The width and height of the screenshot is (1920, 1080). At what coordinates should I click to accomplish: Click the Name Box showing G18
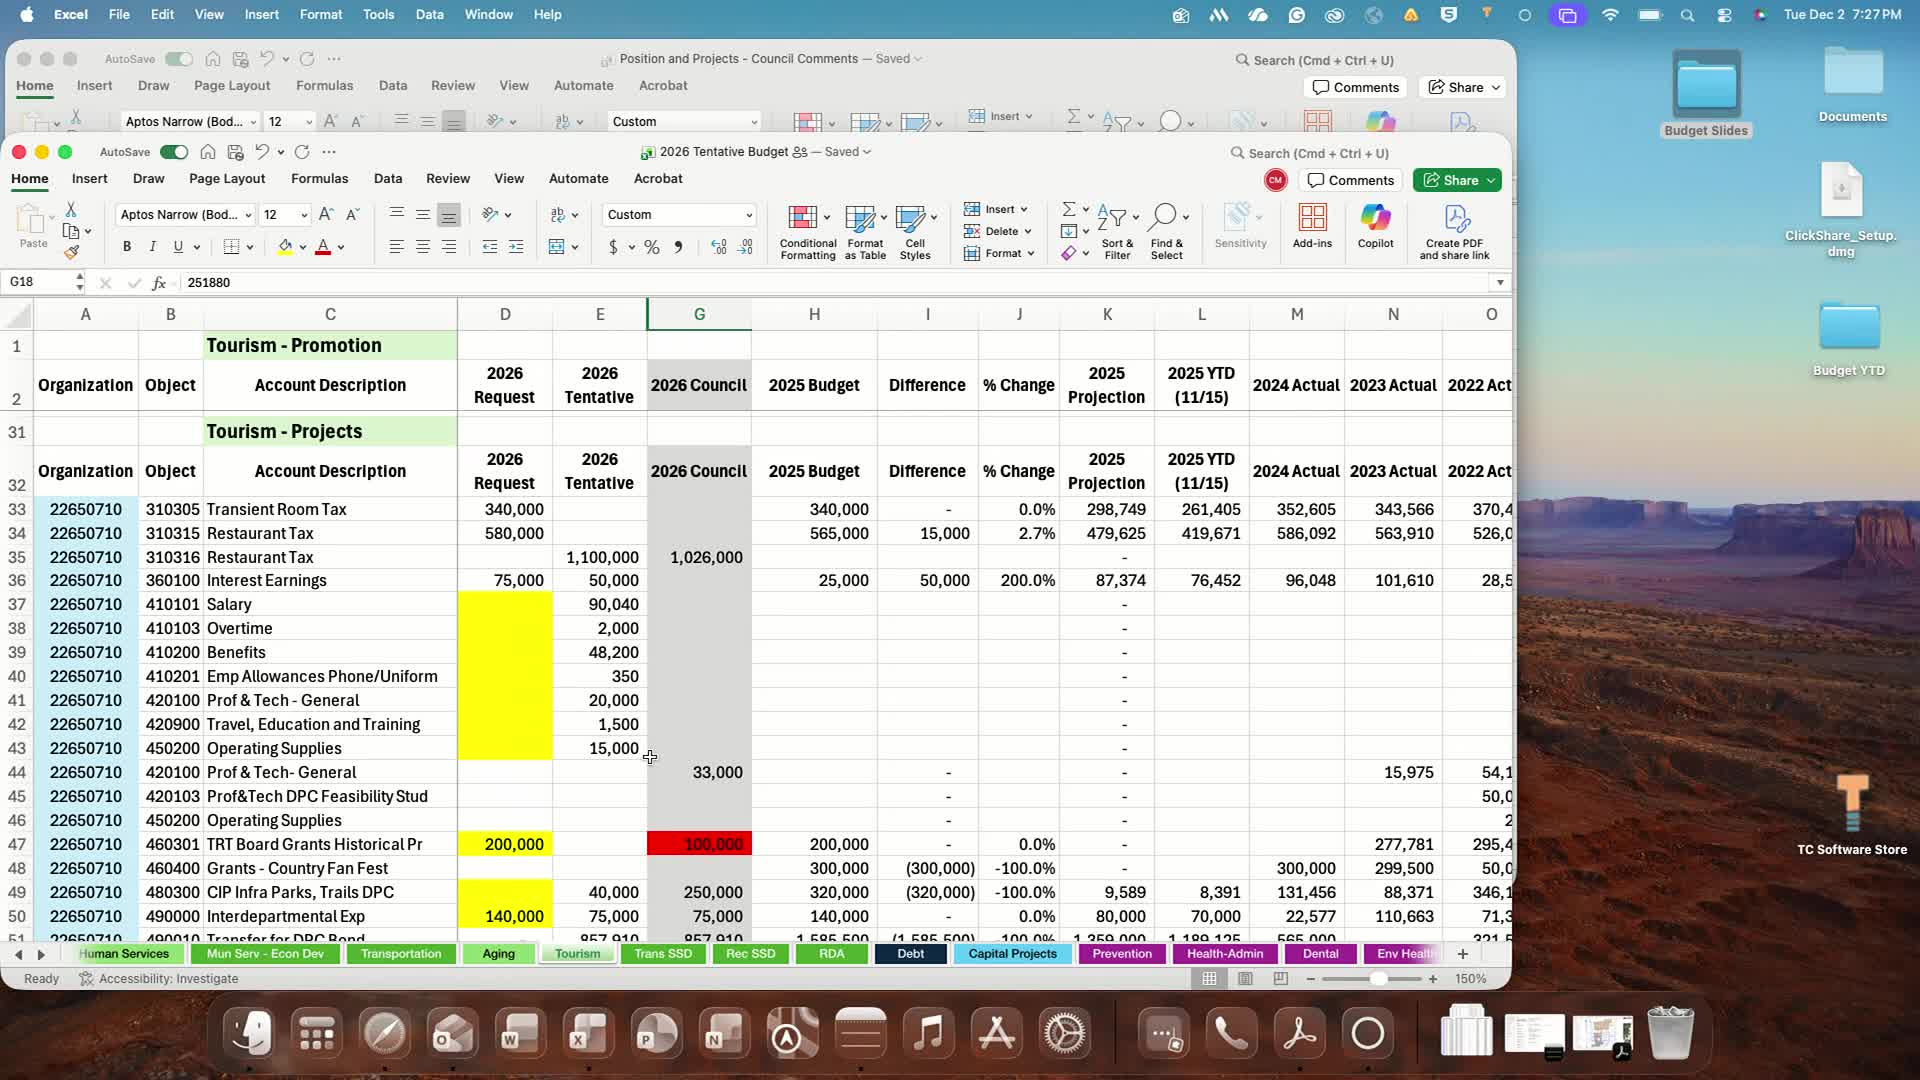(x=38, y=283)
